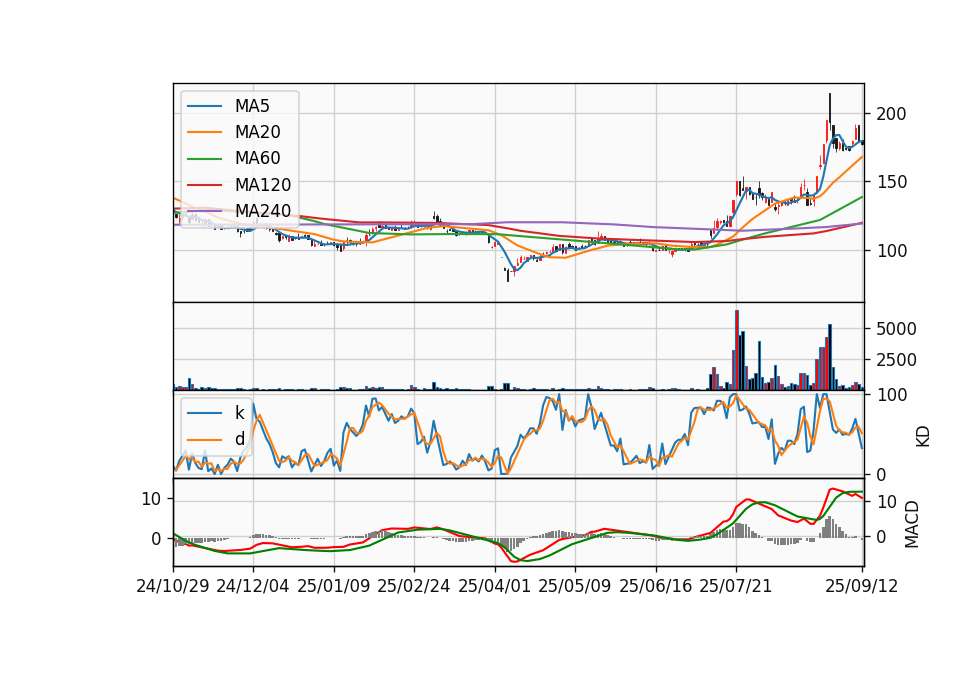Click the 25/06/16 date label
This screenshot has height=690, width=960.
tap(656, 587)
